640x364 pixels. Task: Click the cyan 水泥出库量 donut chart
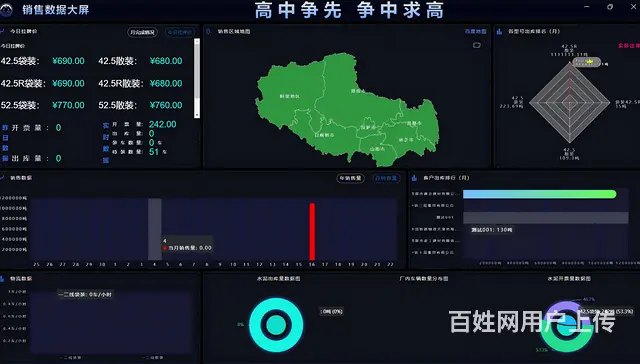click(x=276, y=325)
